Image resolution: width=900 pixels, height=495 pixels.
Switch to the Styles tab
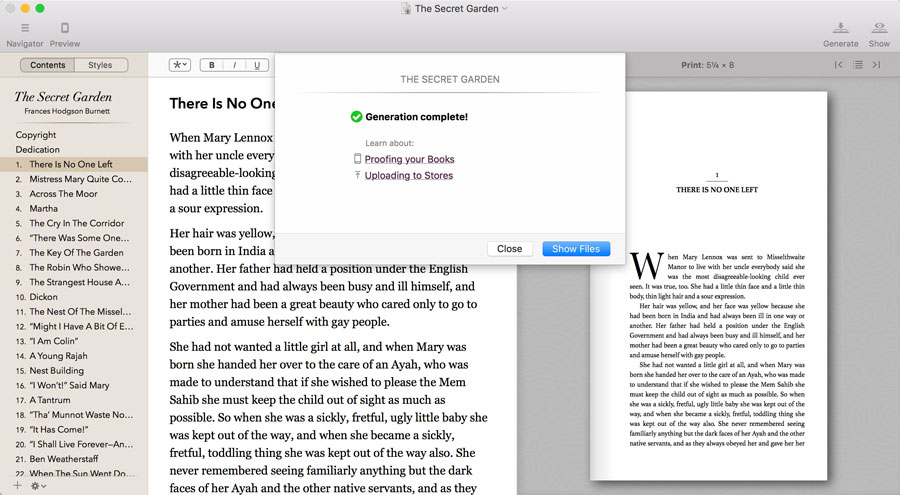pos(100,65)
